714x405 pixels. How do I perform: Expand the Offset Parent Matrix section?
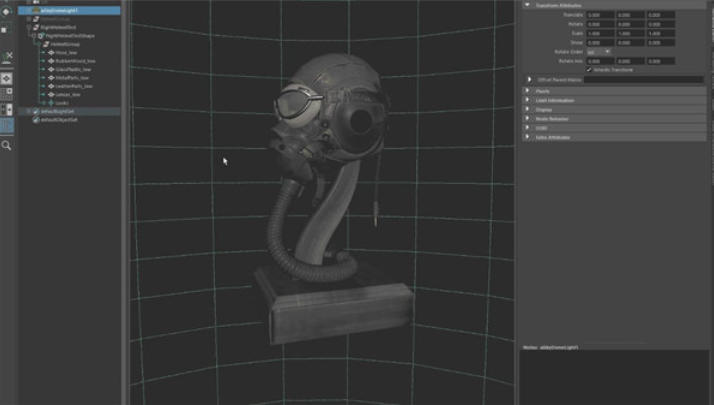pos(530,79)
